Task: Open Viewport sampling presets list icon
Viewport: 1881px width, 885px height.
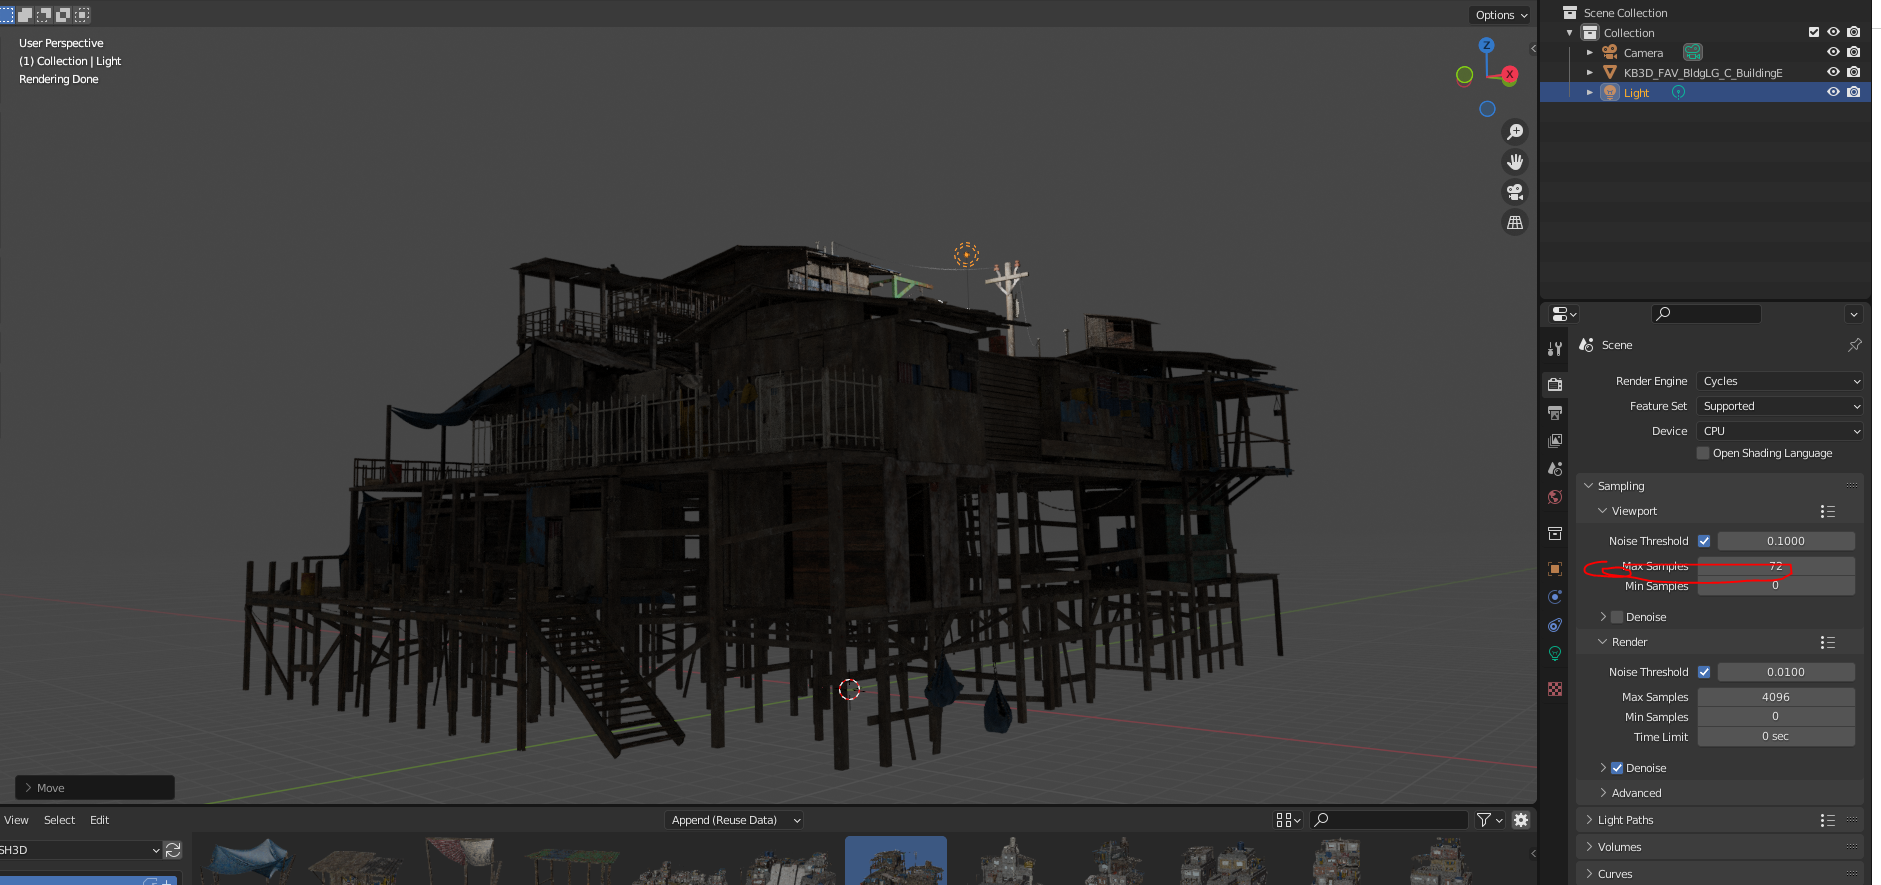Action: [x=1828, y=511]
